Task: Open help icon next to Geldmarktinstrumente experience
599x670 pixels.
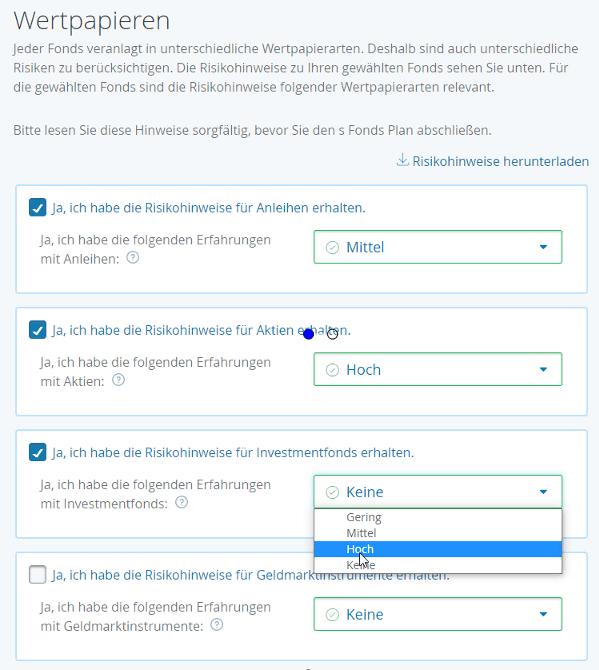Action: pos(217,625)
